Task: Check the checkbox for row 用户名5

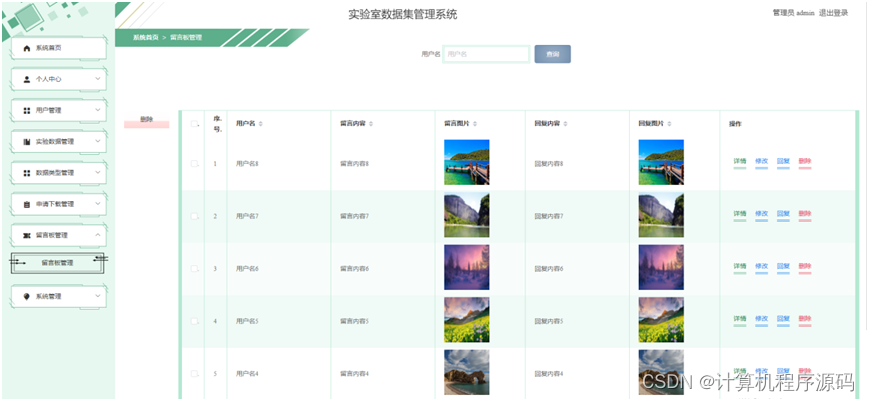Action: pyautogui.click(x=194, y=321)
